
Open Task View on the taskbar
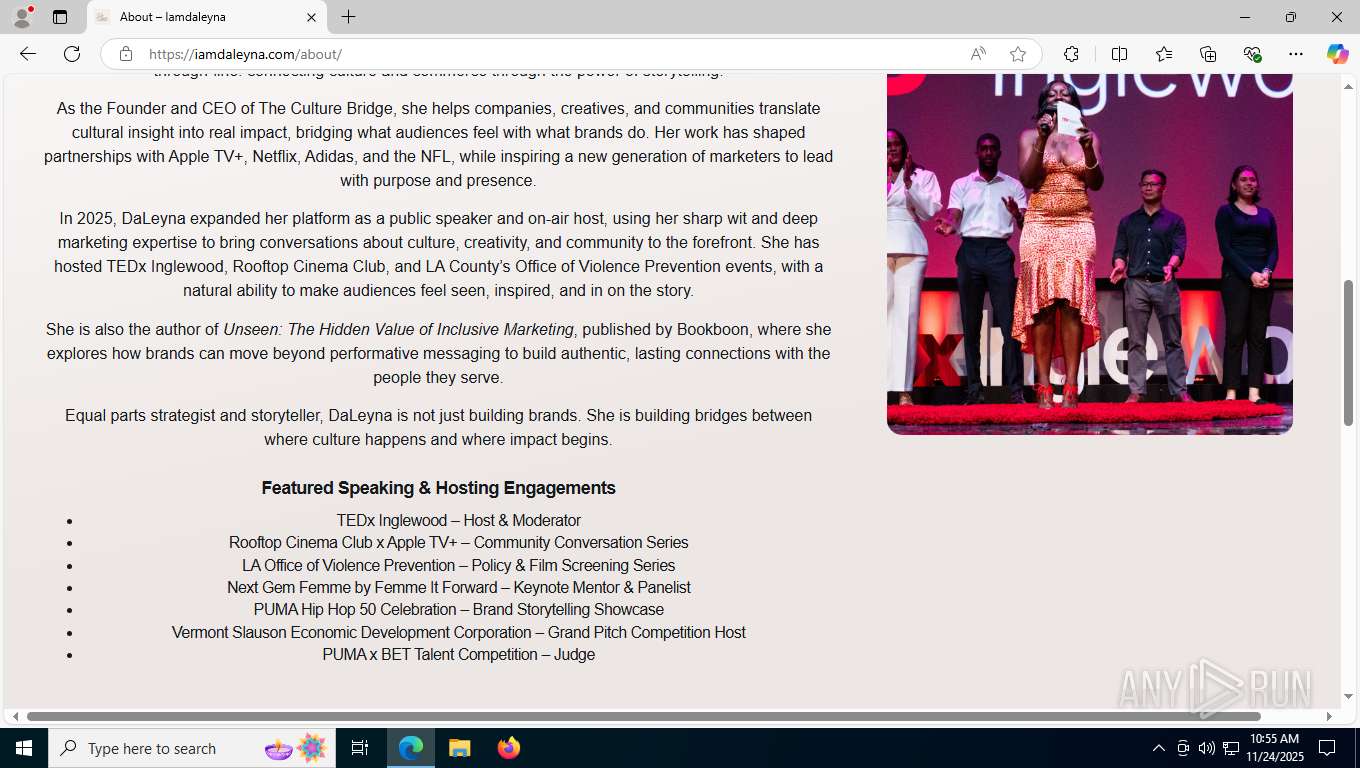[x=360, y=748]
